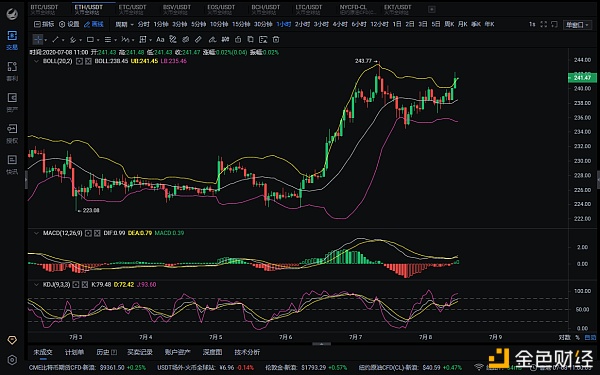600x375 pixels.
Task: Select the Aa text annotation tool
Action: coord(160,39)
